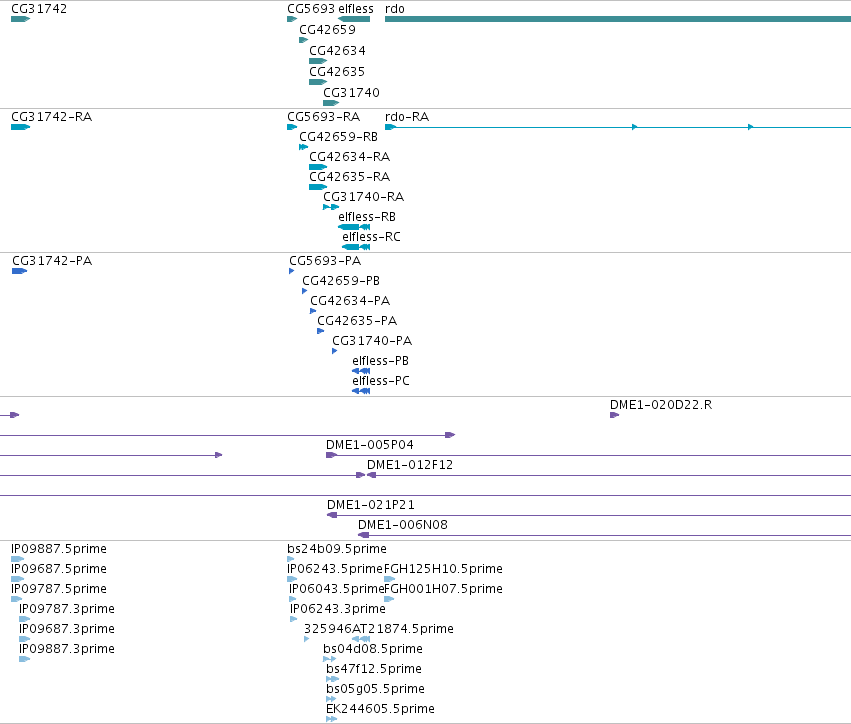The height and width of the screenshot is (724, 851).
Task: Select the IP09887.3prime EST label
Action: pyautogui.click(x=67, y=650)
